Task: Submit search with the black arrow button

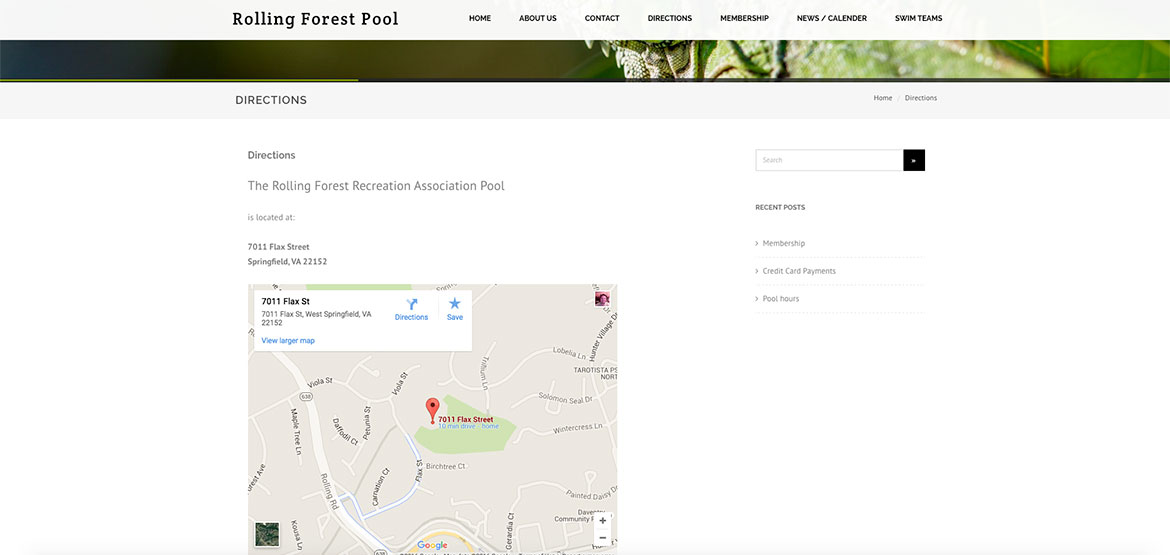Action: tap(914, 160)
